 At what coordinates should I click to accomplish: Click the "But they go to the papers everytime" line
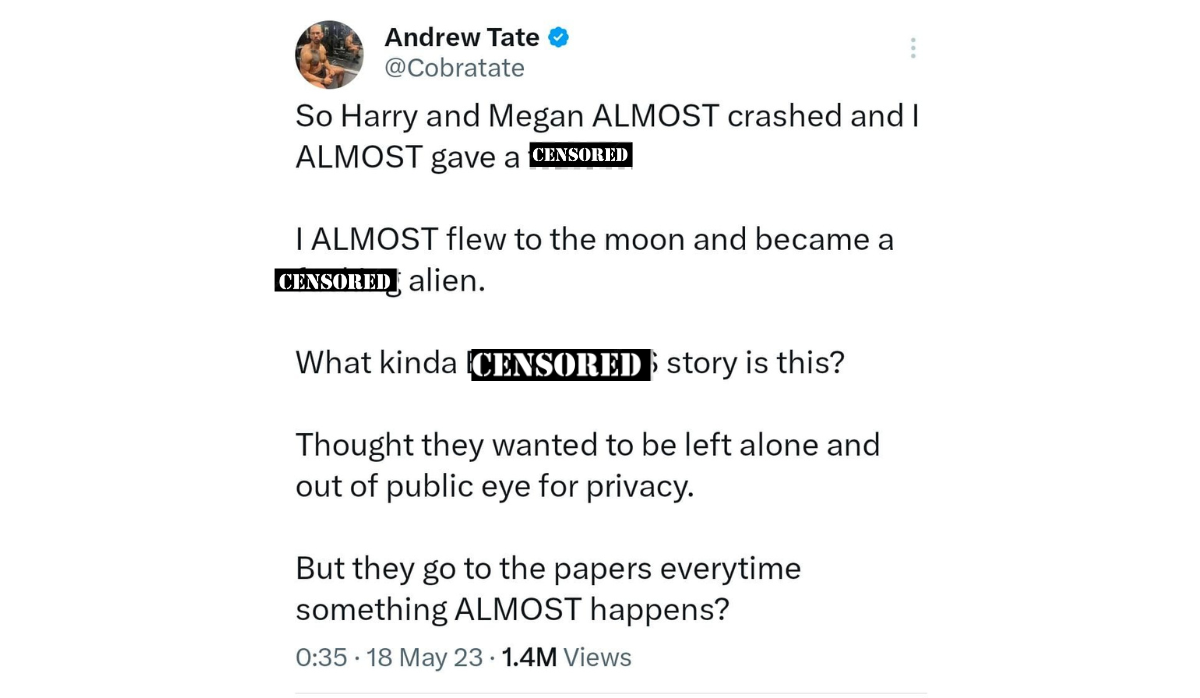pos(548,568)
